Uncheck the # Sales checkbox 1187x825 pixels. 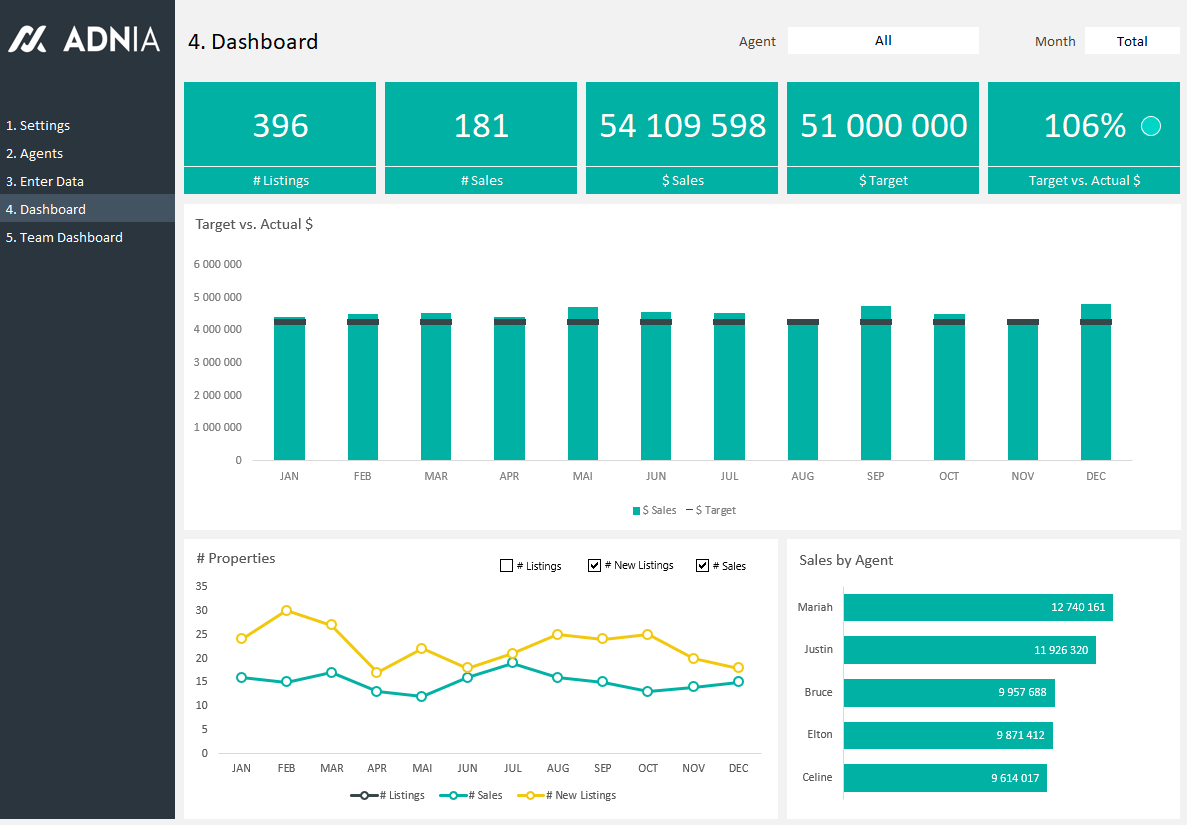[x=702, y=566]
